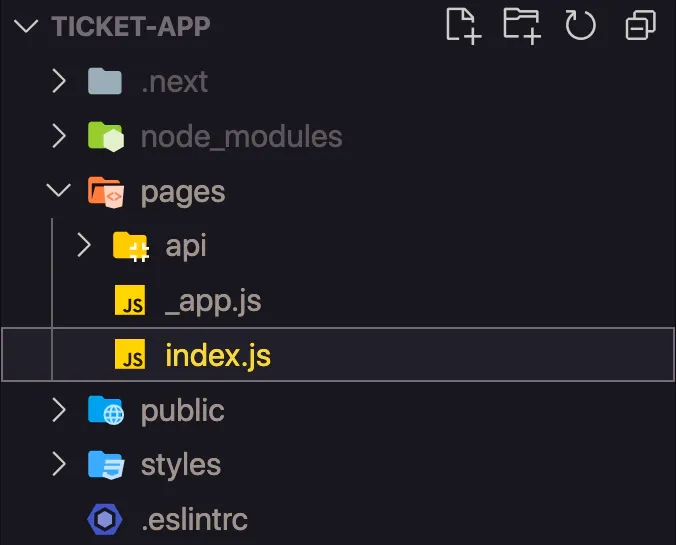Viewport: 676px width, 545px height.
Task: Collapse all folders in explorer
Action: click(641, 25)
